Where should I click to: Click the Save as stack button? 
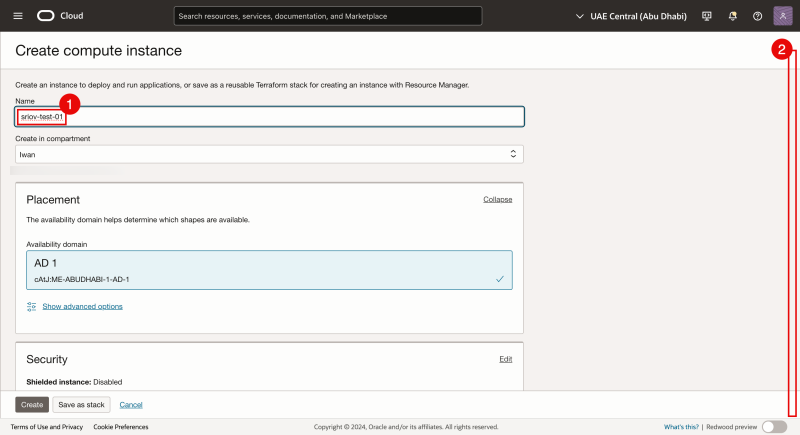click(x=81, y=404)
